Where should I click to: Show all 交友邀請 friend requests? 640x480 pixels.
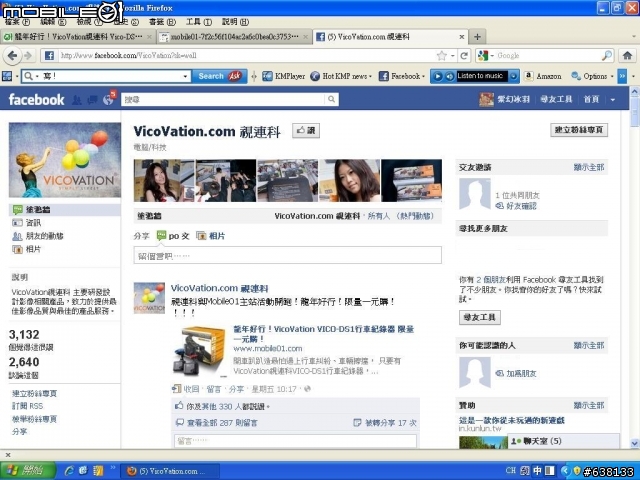pos(589,167)
